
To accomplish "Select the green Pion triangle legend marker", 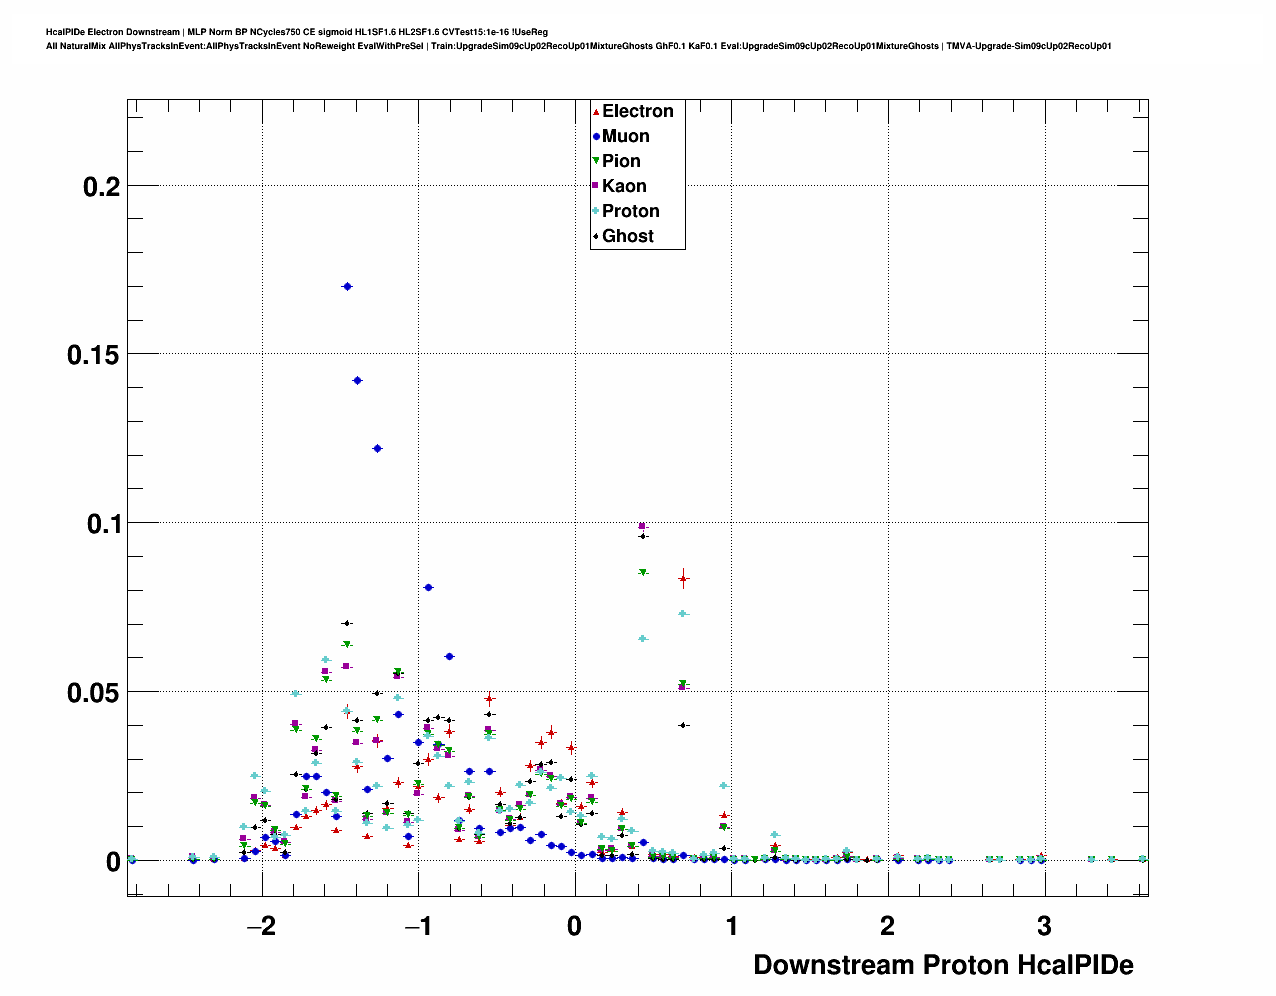I will (x=597, y=162).
